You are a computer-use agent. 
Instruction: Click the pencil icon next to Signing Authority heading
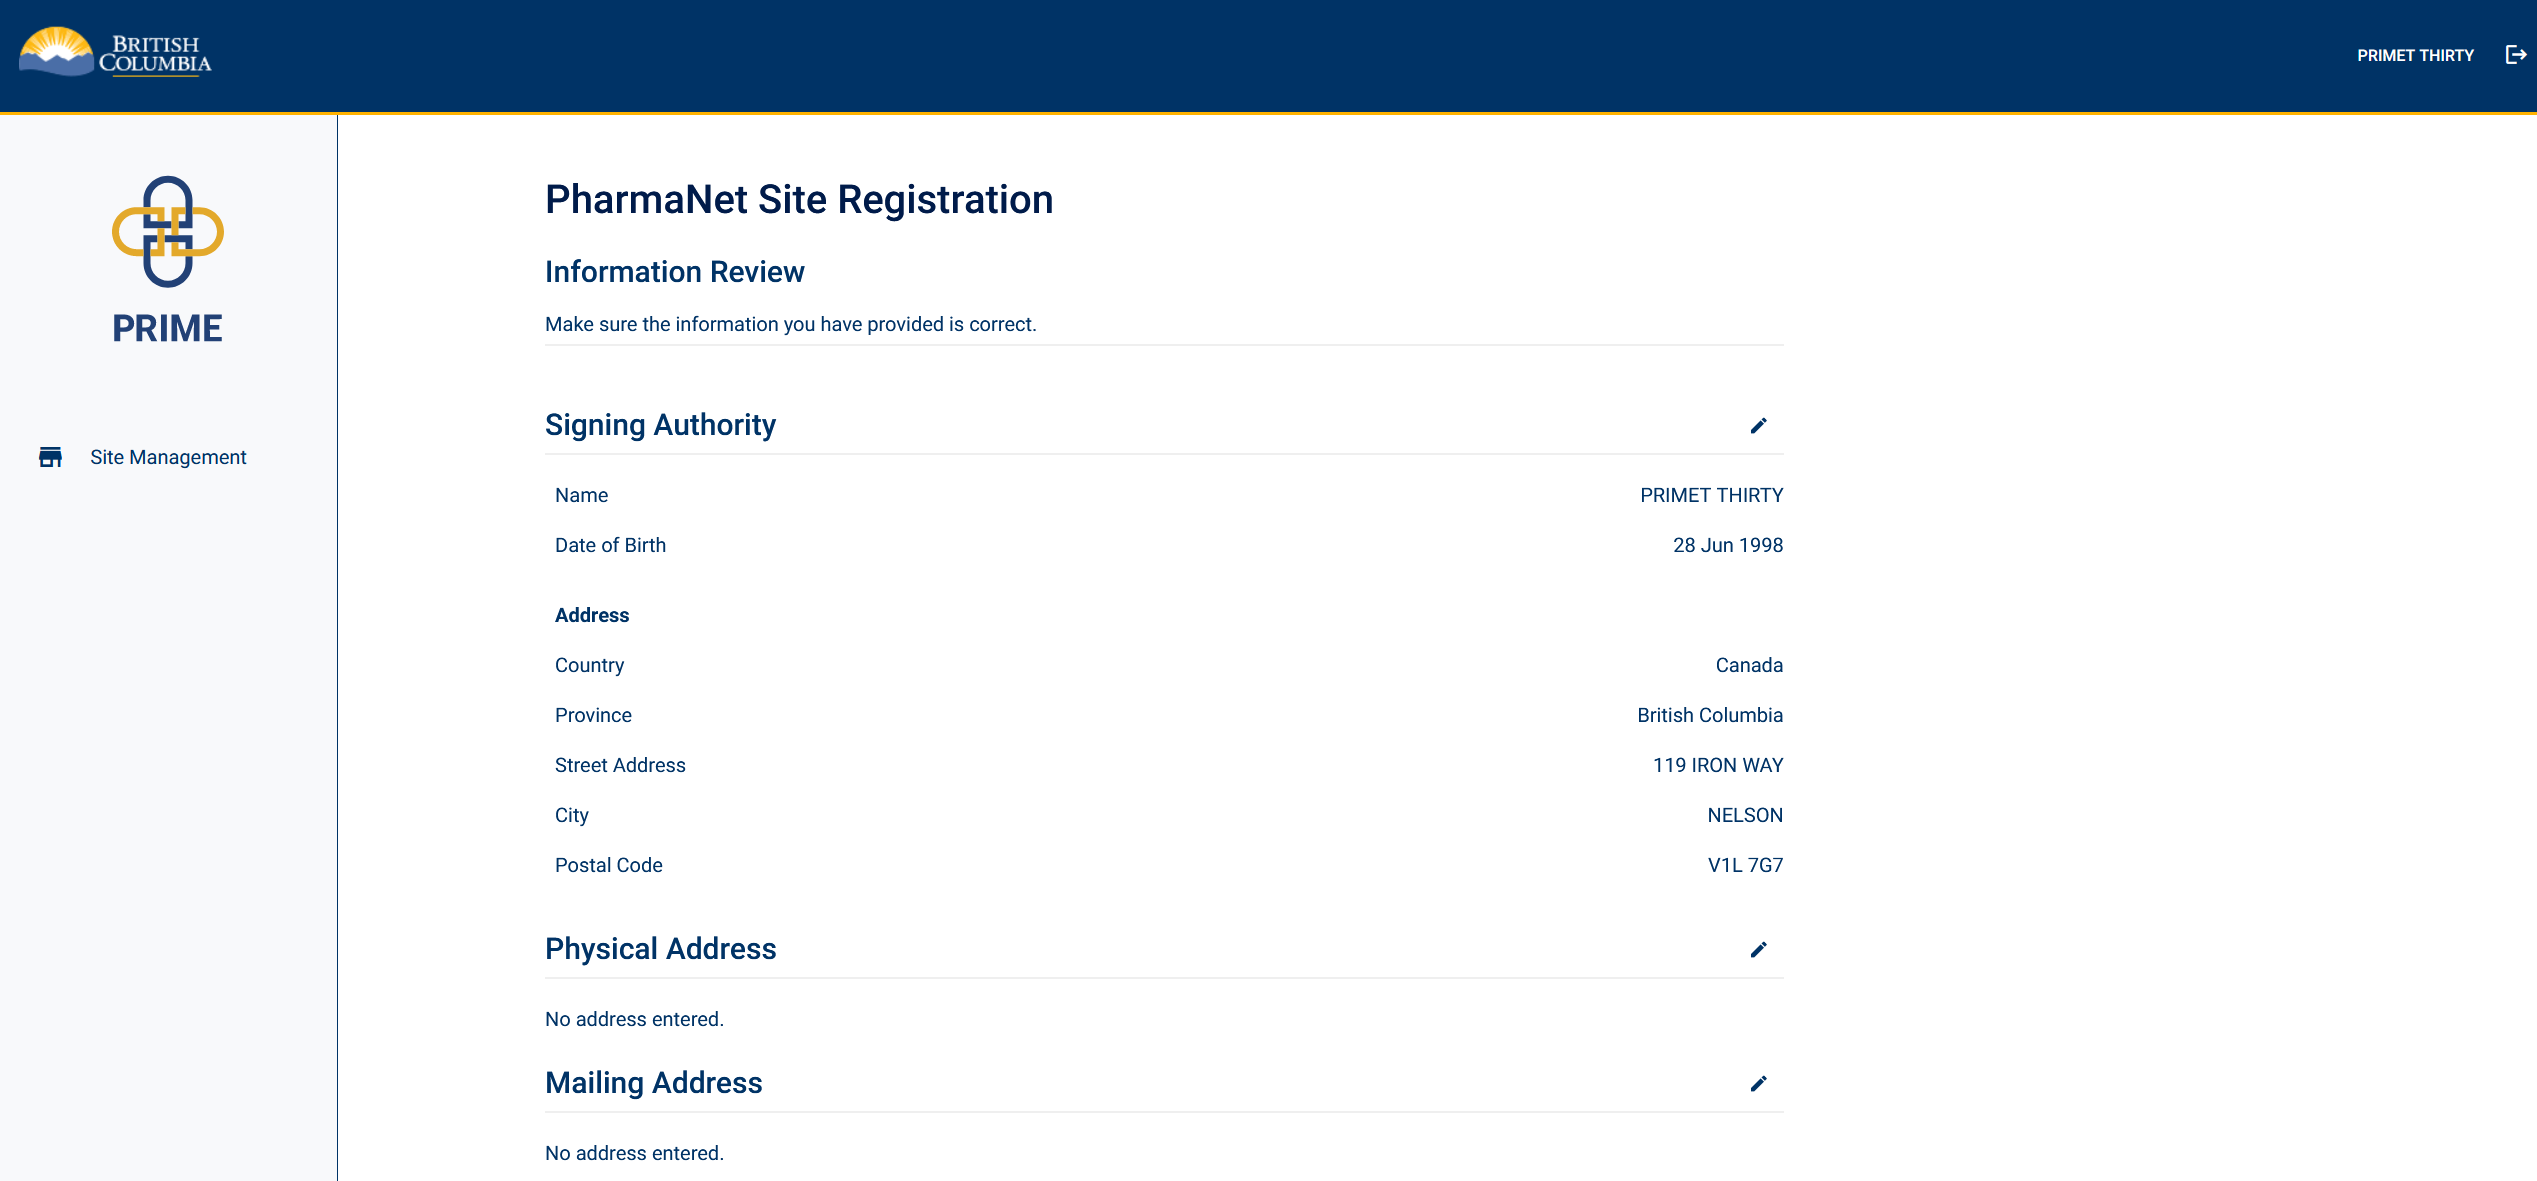point(1758,426)
